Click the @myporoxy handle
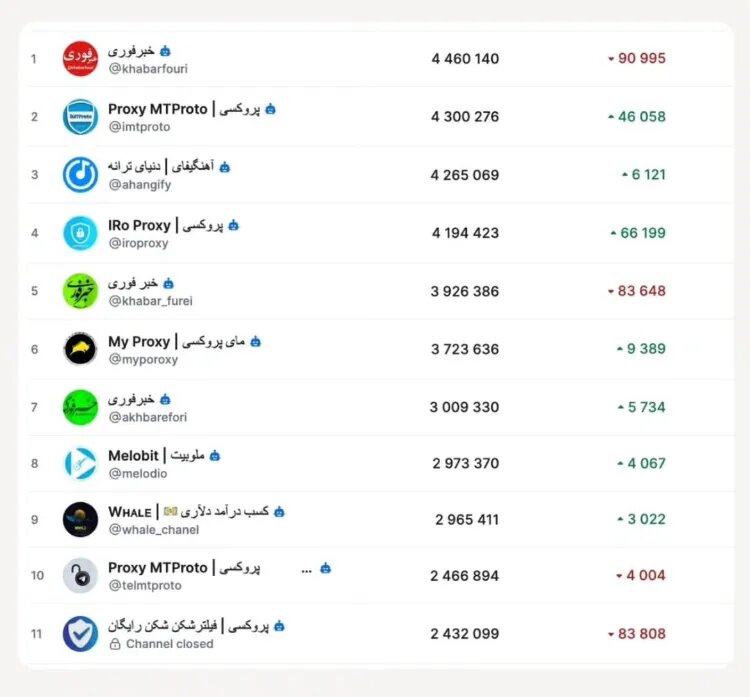Image resolution: width=750 pixels, height=697 pixels. pos(143,359)
